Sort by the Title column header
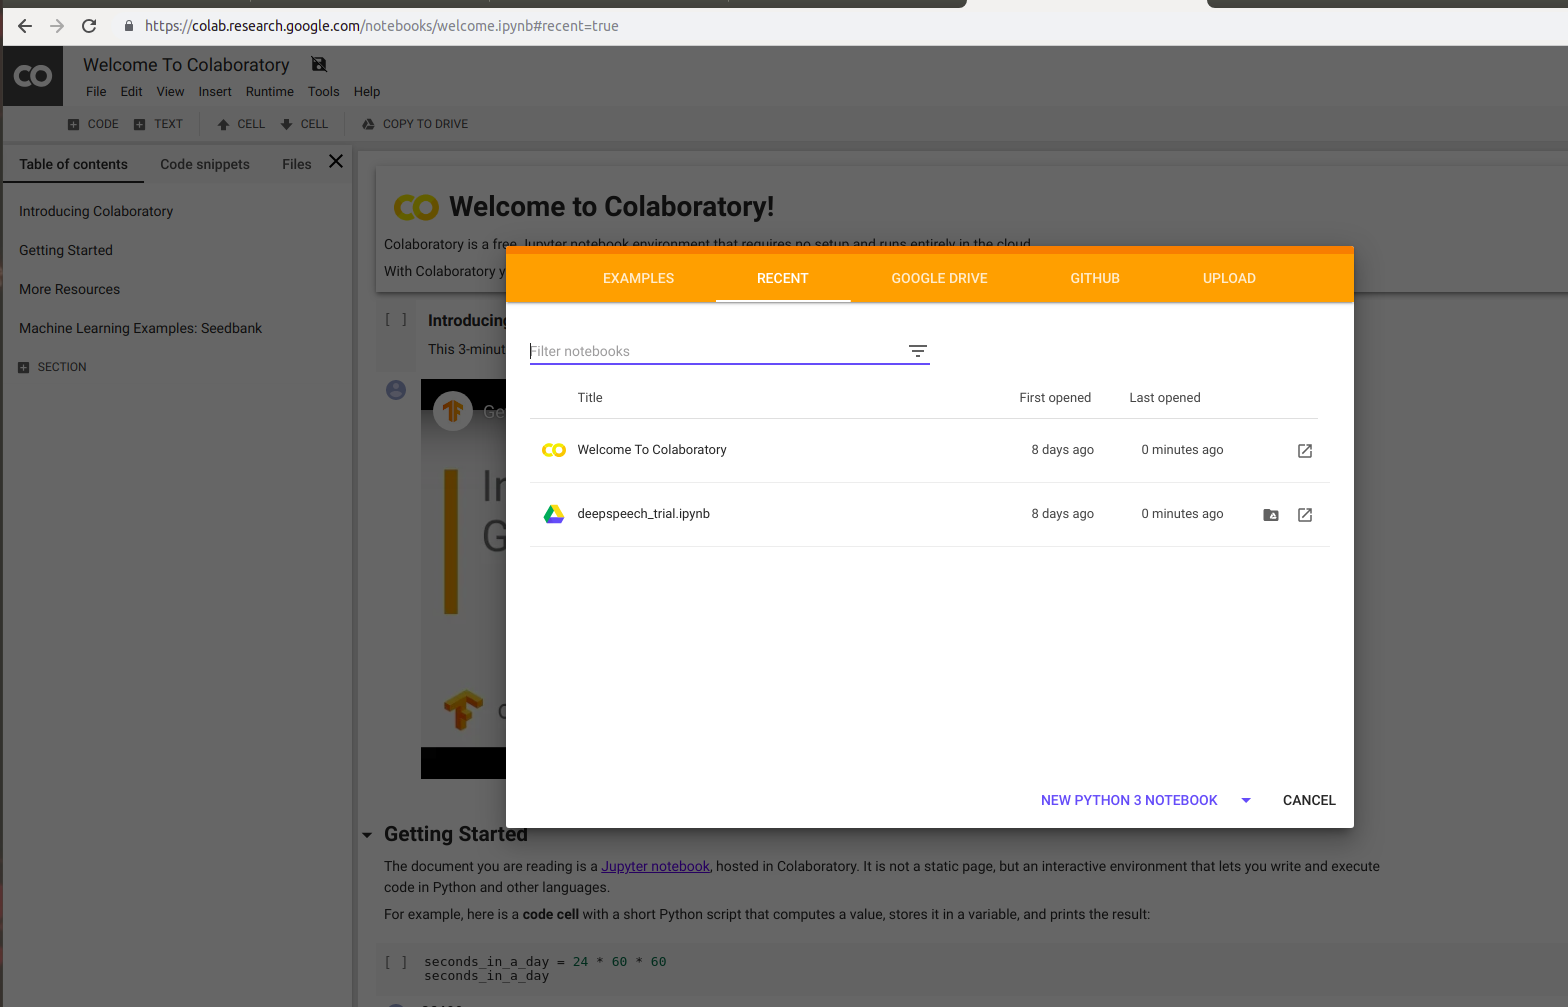 pos(590,397)
